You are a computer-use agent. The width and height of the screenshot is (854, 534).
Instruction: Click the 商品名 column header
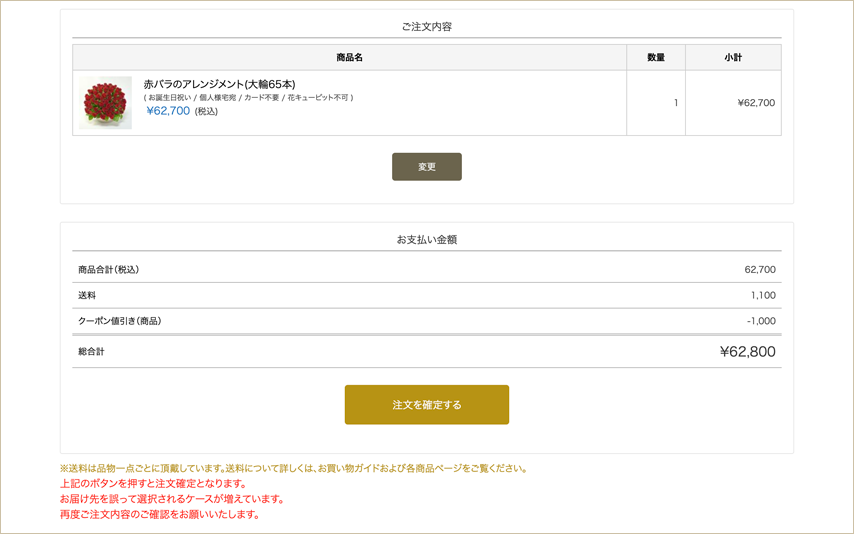(349, 58)
